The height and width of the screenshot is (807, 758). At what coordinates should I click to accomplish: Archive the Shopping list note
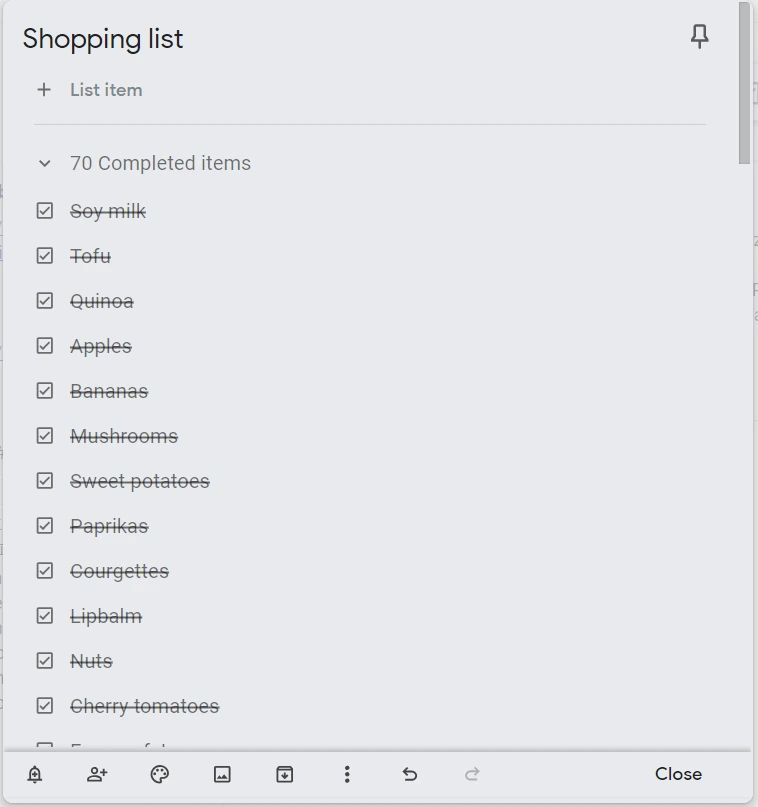pyautogui.click(x=285, y=774)
